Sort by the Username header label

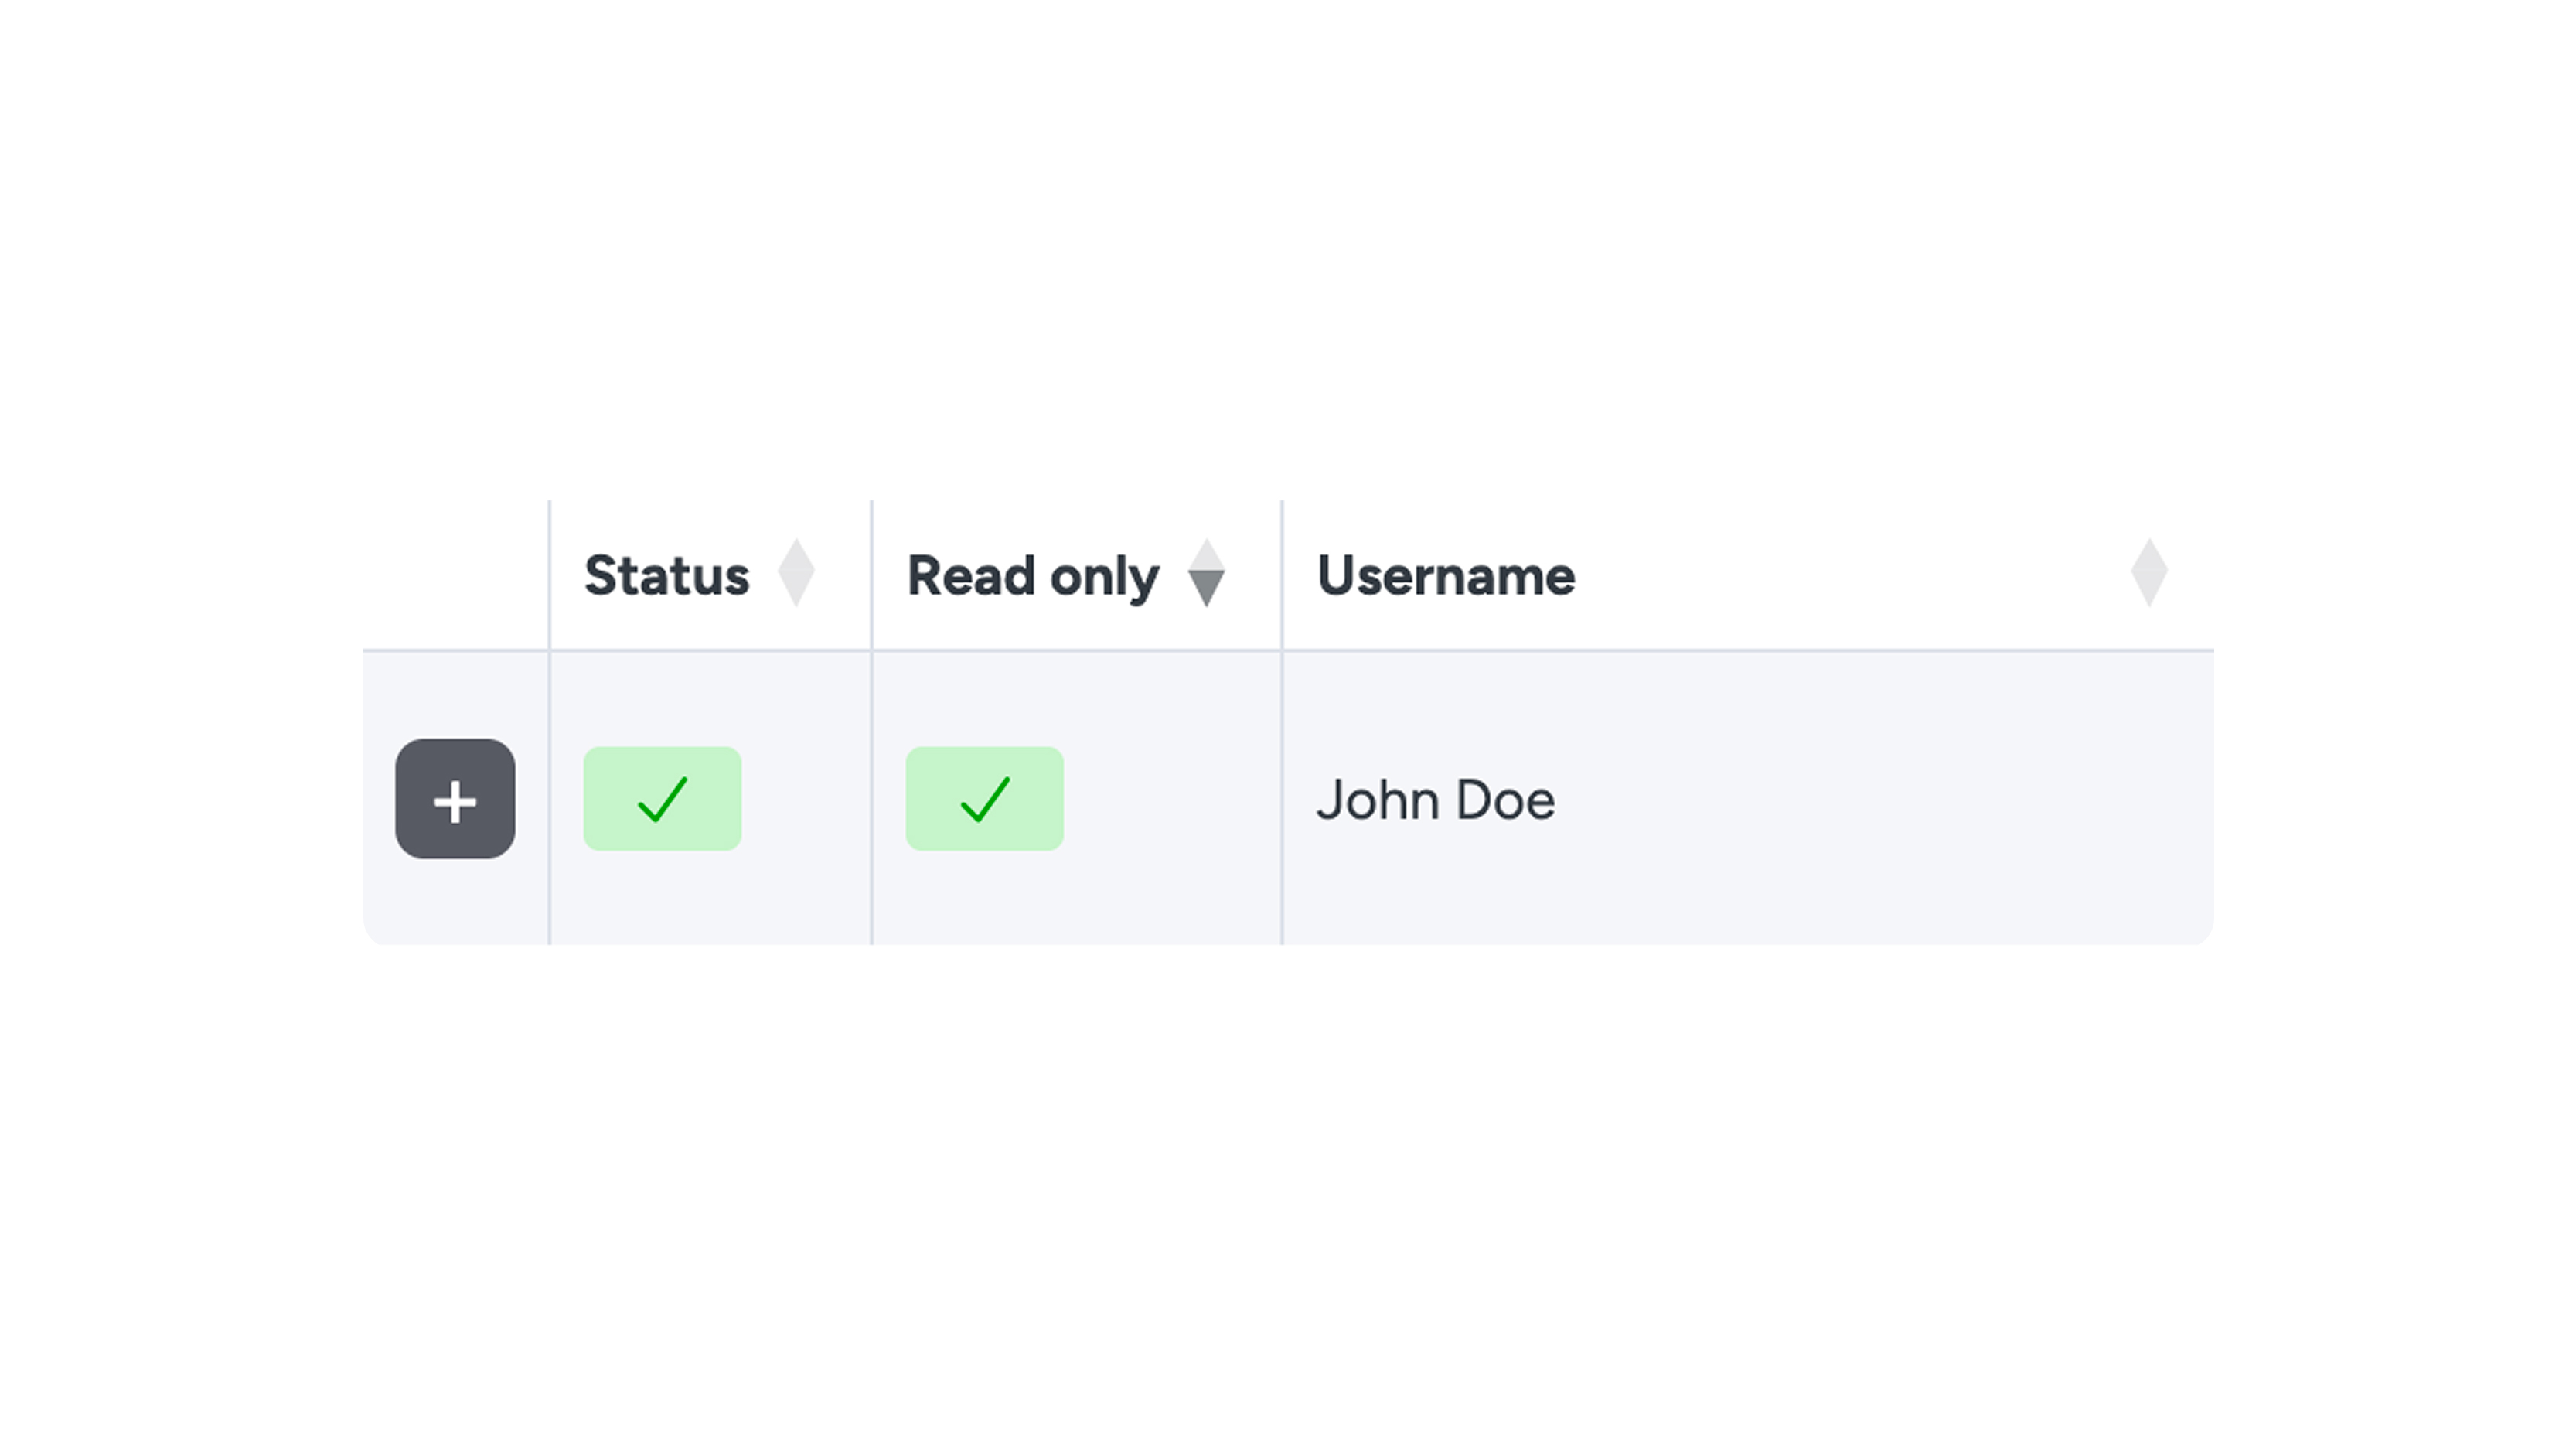tap(1446, 575)
